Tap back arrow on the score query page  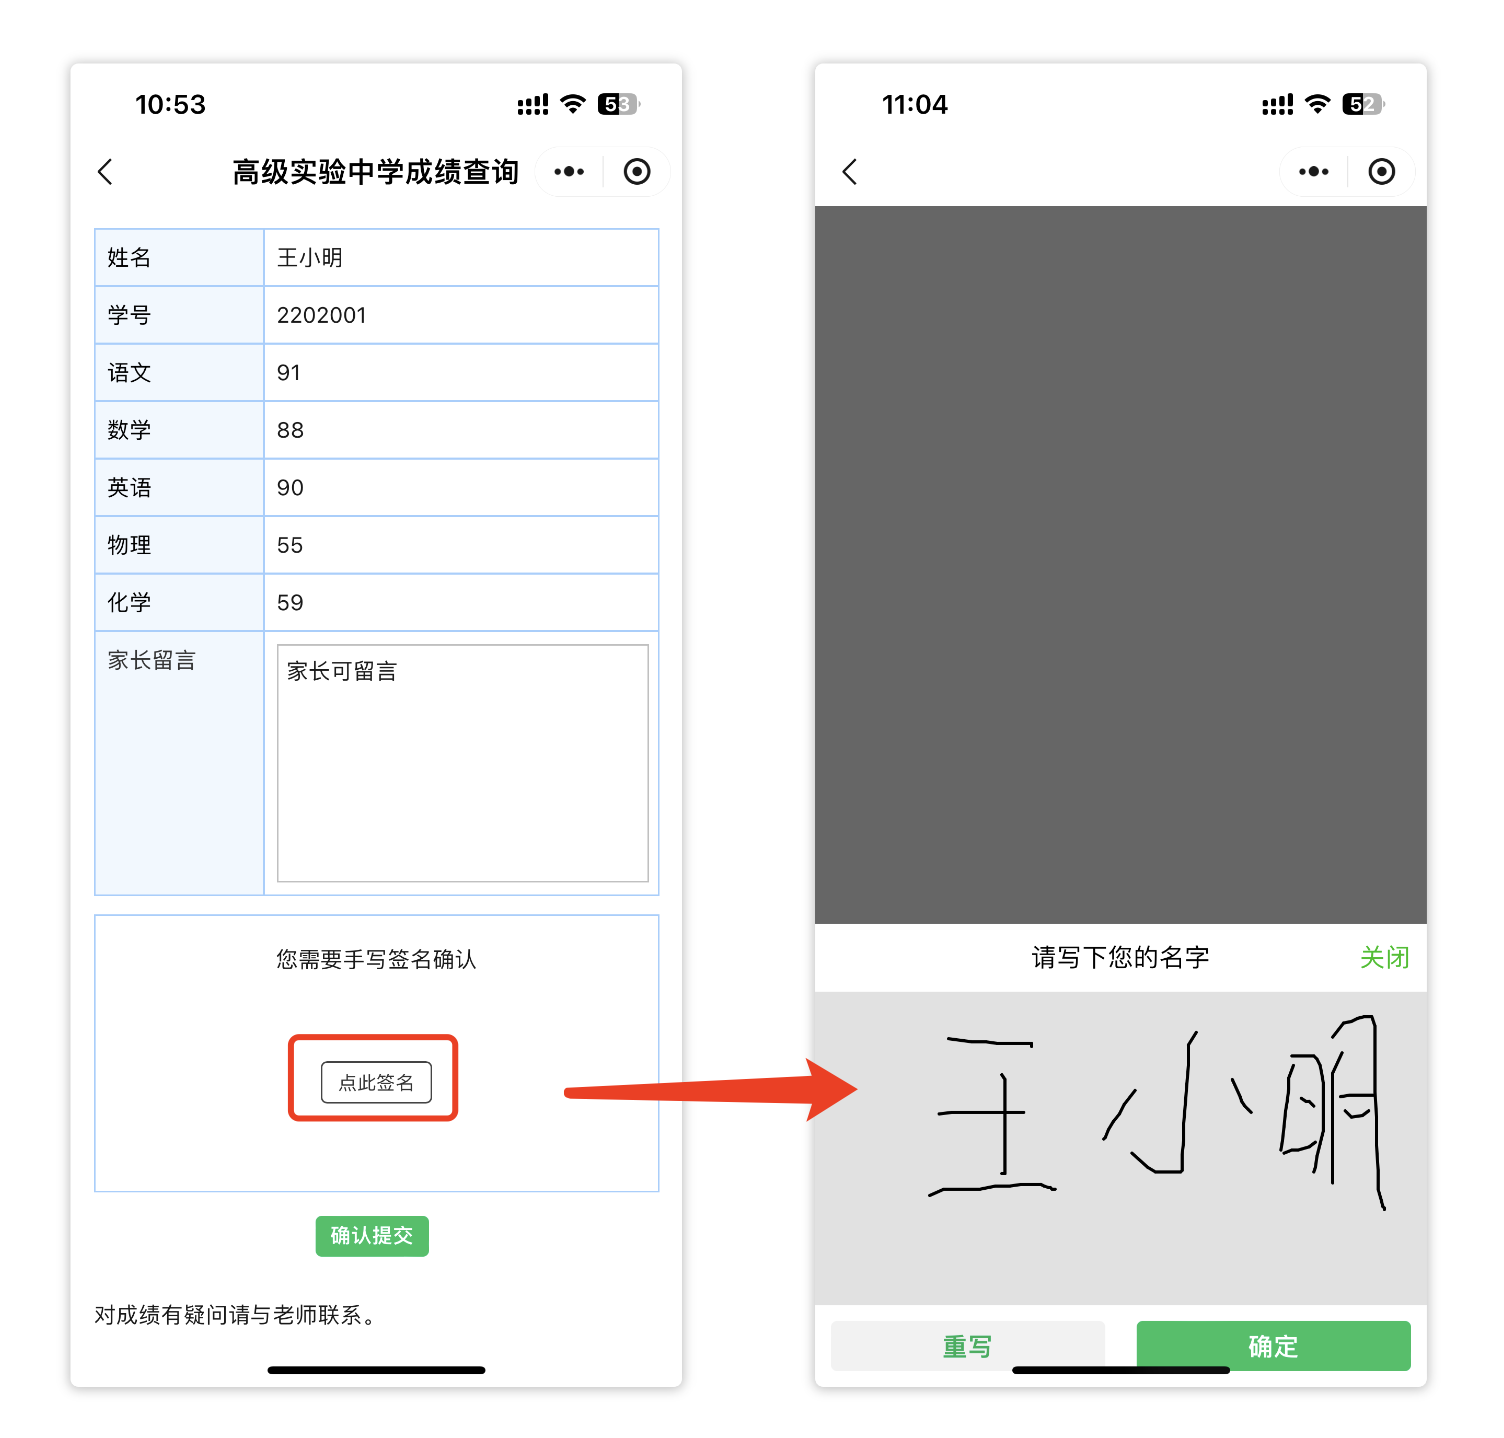(x=105, y=172)
